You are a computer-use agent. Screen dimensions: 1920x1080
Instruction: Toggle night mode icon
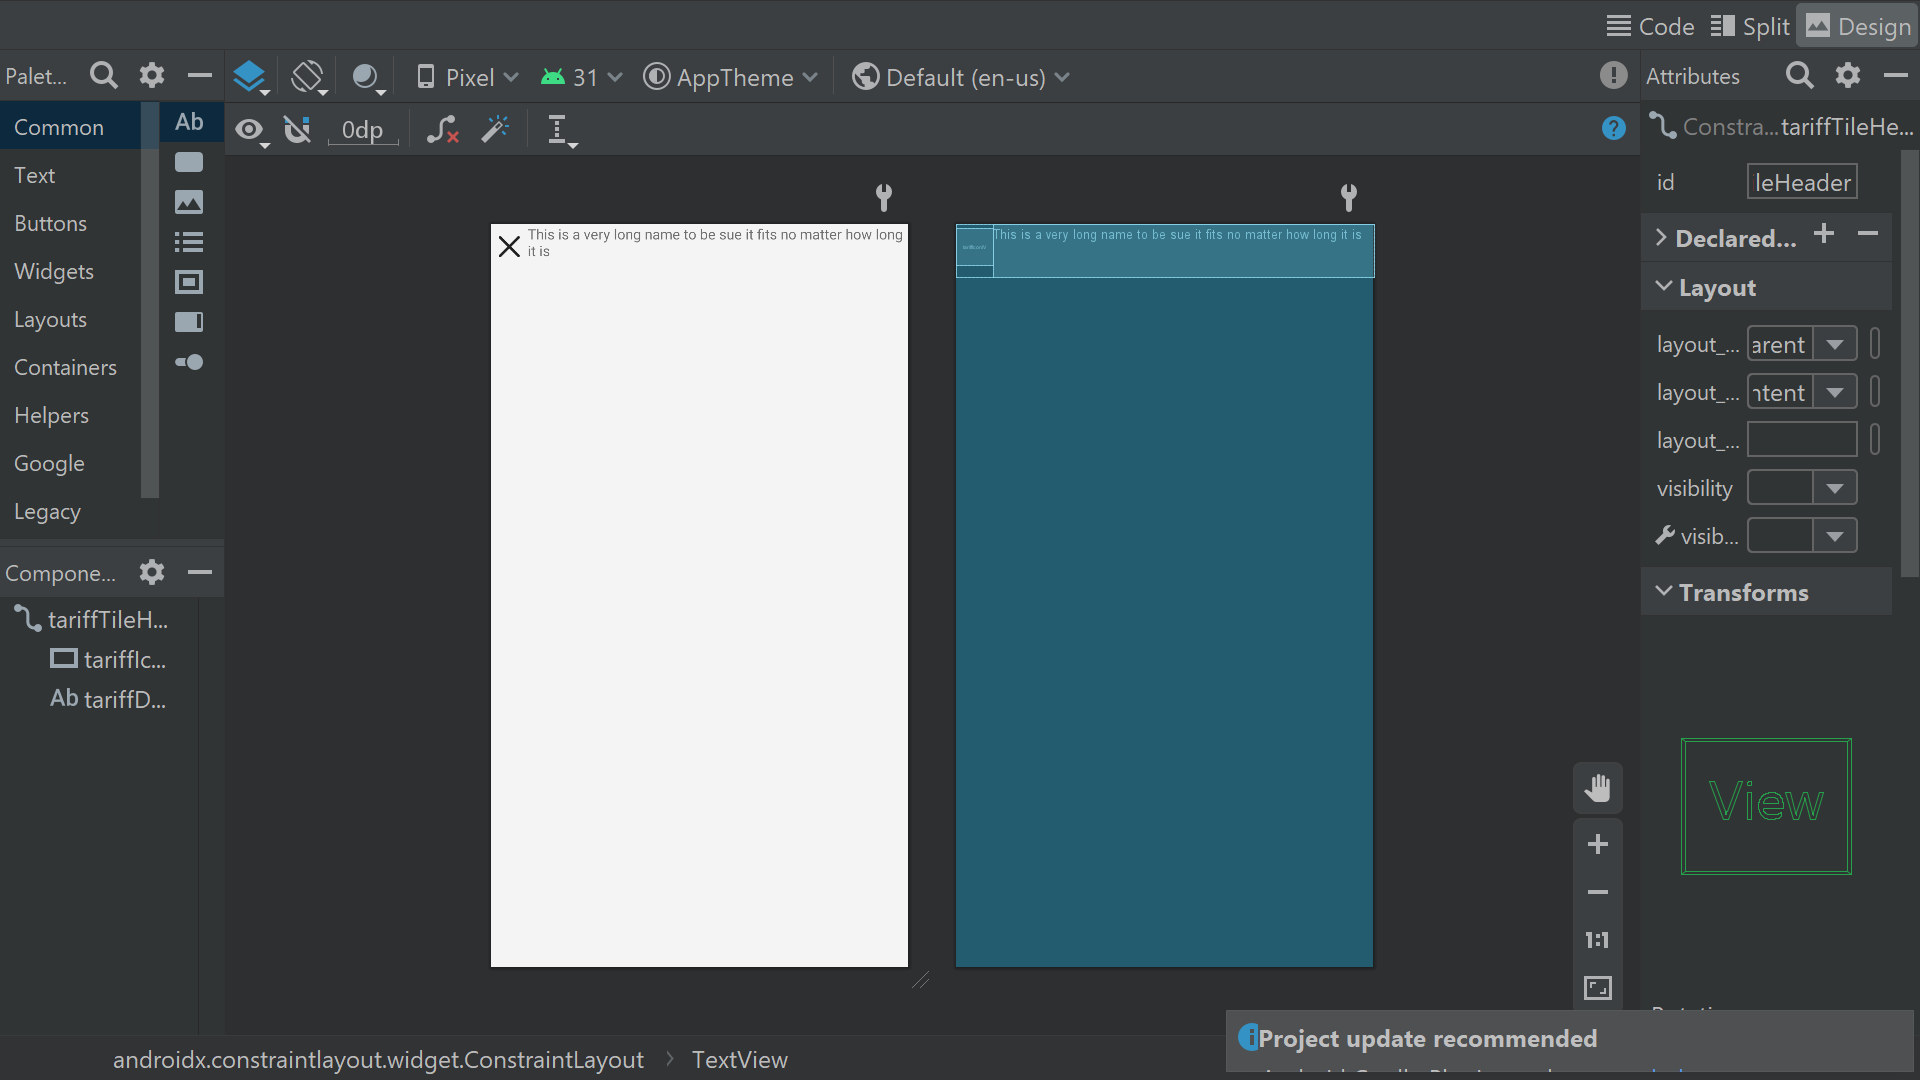pos(367,77)
